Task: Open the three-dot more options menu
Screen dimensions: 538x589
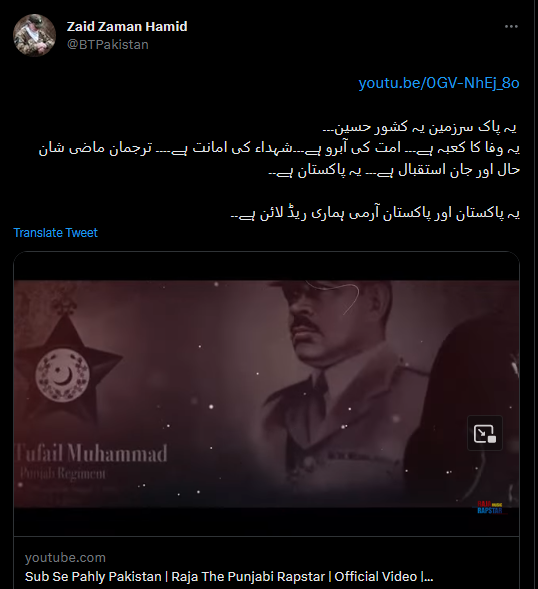Action: (x=511, y=26)
